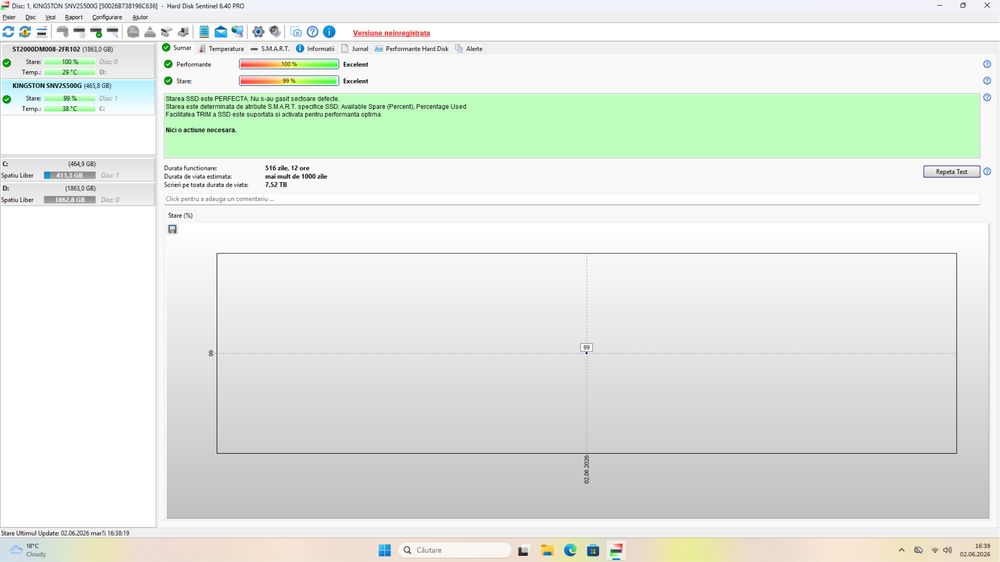This screenshot has width=1000, height=562.
Task: Open the Vezi menu
Action: (50, 17)
